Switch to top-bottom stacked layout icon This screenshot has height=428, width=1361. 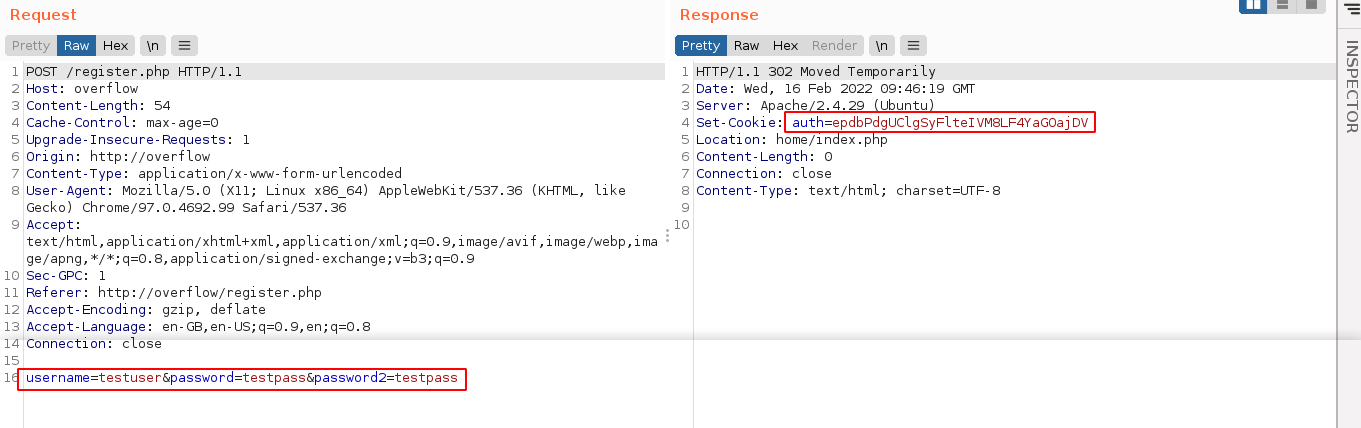(1281, 5)
